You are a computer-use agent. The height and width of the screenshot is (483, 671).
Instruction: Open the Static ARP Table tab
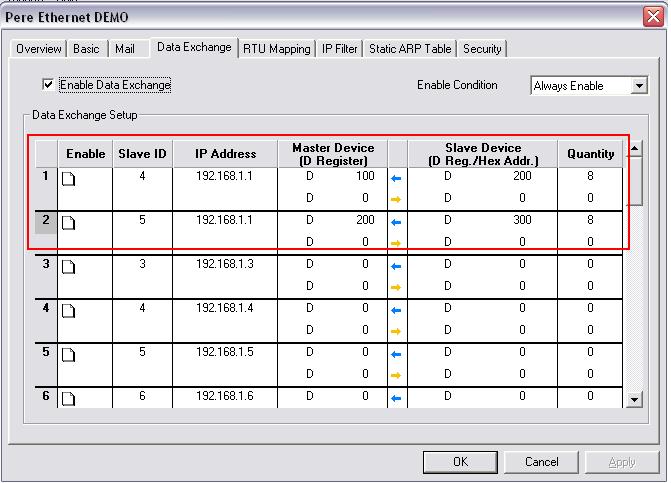point(409,48)
